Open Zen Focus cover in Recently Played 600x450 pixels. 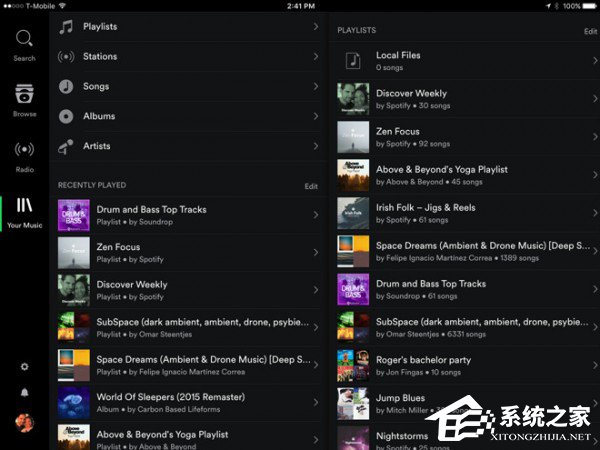74,253
